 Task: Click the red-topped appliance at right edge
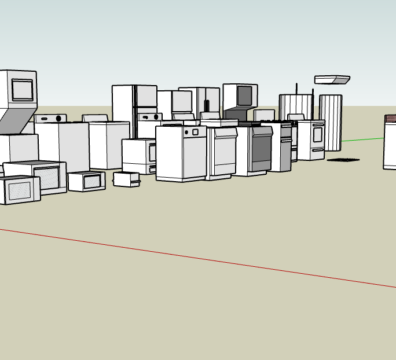tap(390, 142)
